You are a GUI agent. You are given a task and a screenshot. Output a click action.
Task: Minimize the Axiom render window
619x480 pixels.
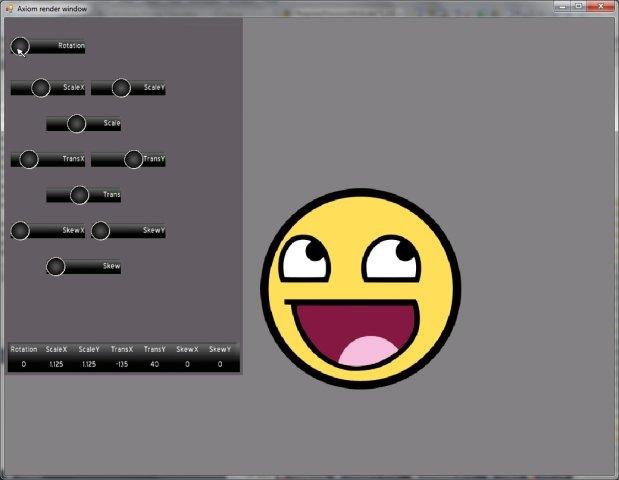pos(562,7)
